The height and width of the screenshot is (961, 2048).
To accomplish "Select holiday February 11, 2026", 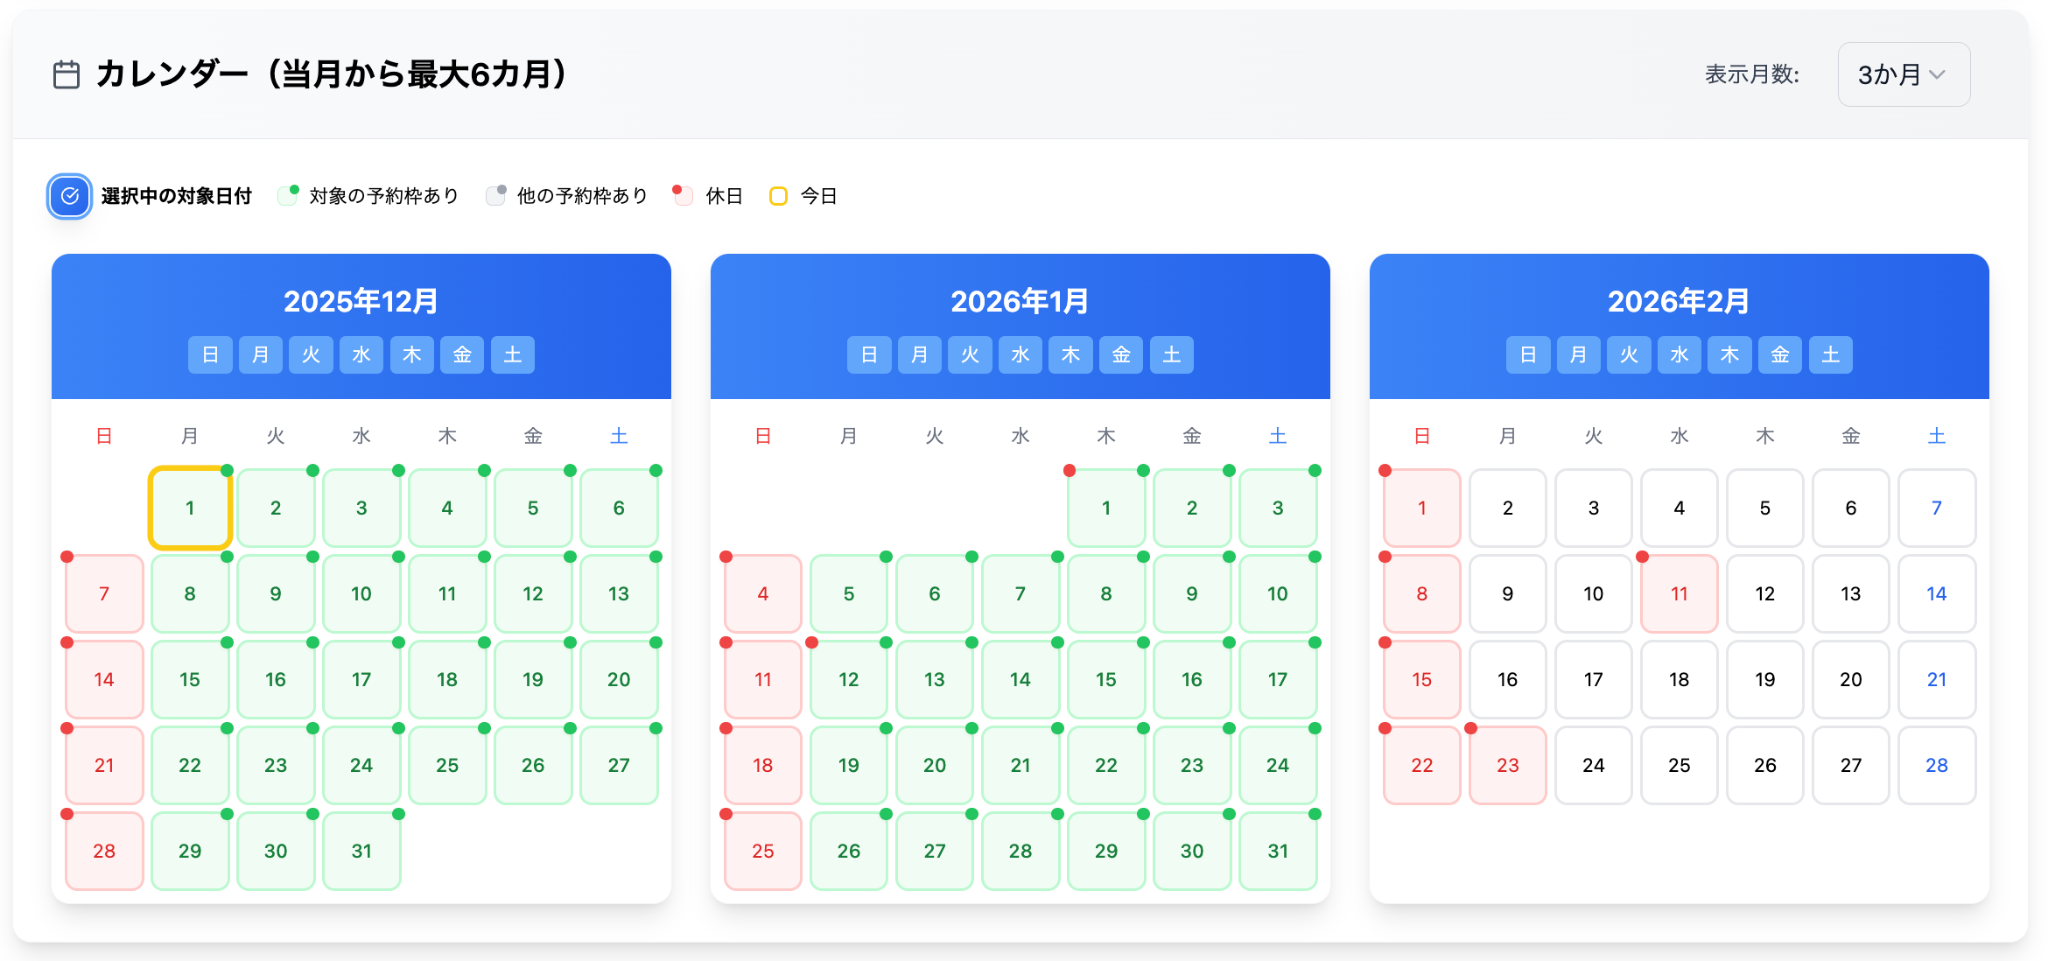I will pos(1679,594).
